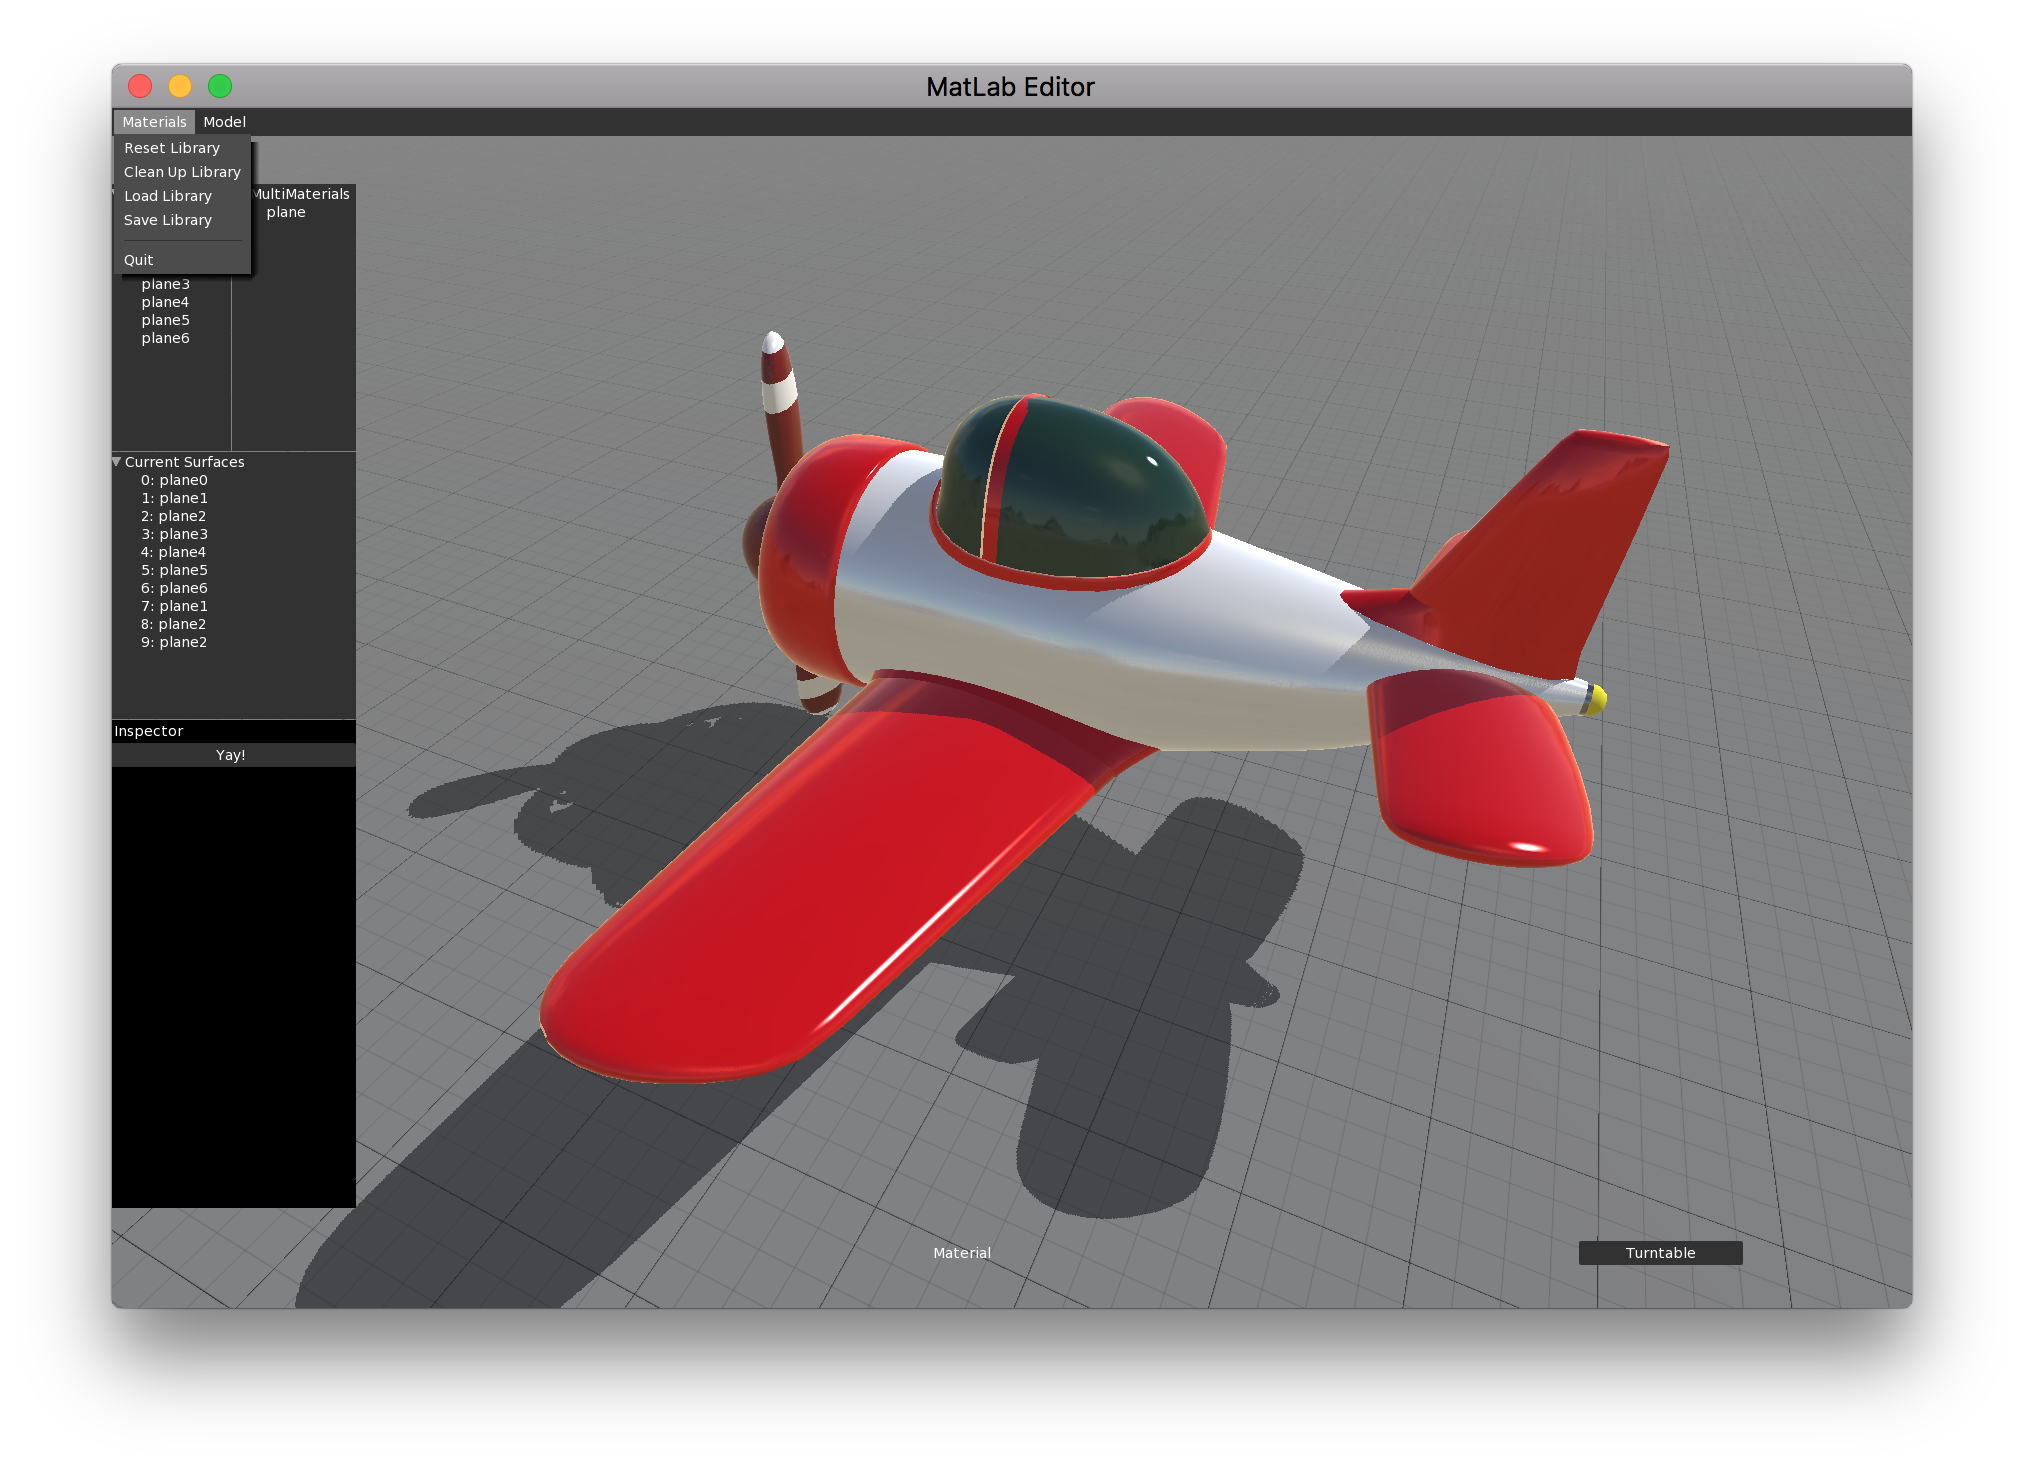Select Load Library from the menu
The image size is (2024, 1468).
coord(168,196)
